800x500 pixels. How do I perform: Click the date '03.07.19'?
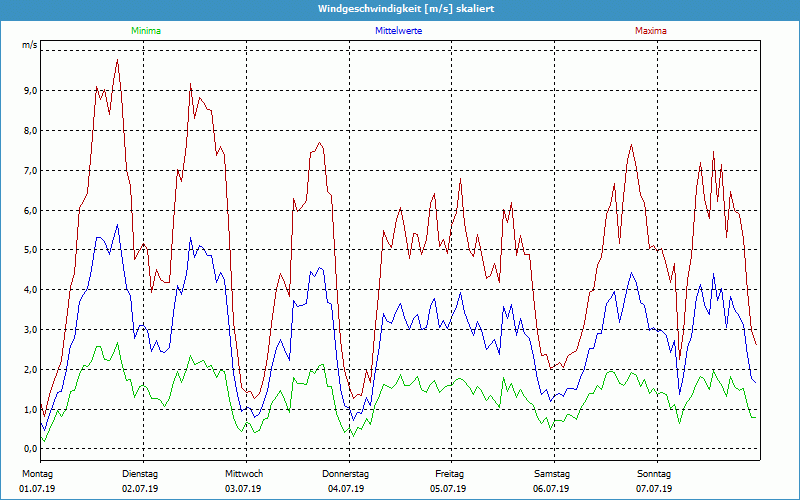tap(243, 489)
